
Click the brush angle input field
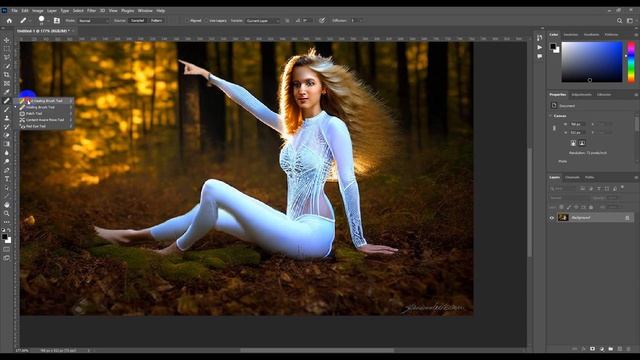[x=307, y=20]
